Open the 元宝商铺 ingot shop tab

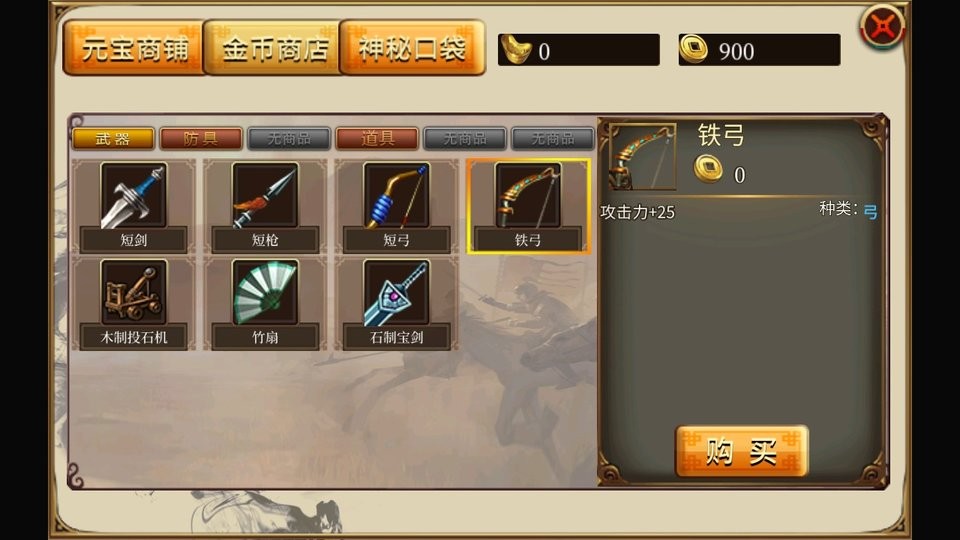134,48
